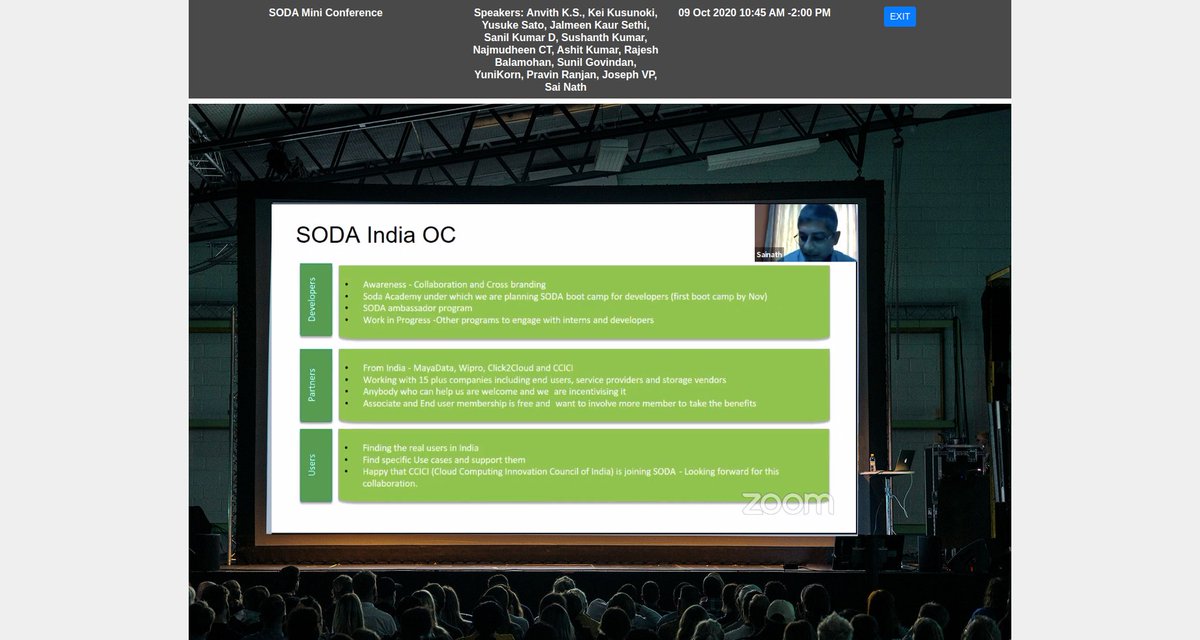Click the 'Work in Progress' bullet line
This screenshot has height=640, width=1200.
[508, 320]
